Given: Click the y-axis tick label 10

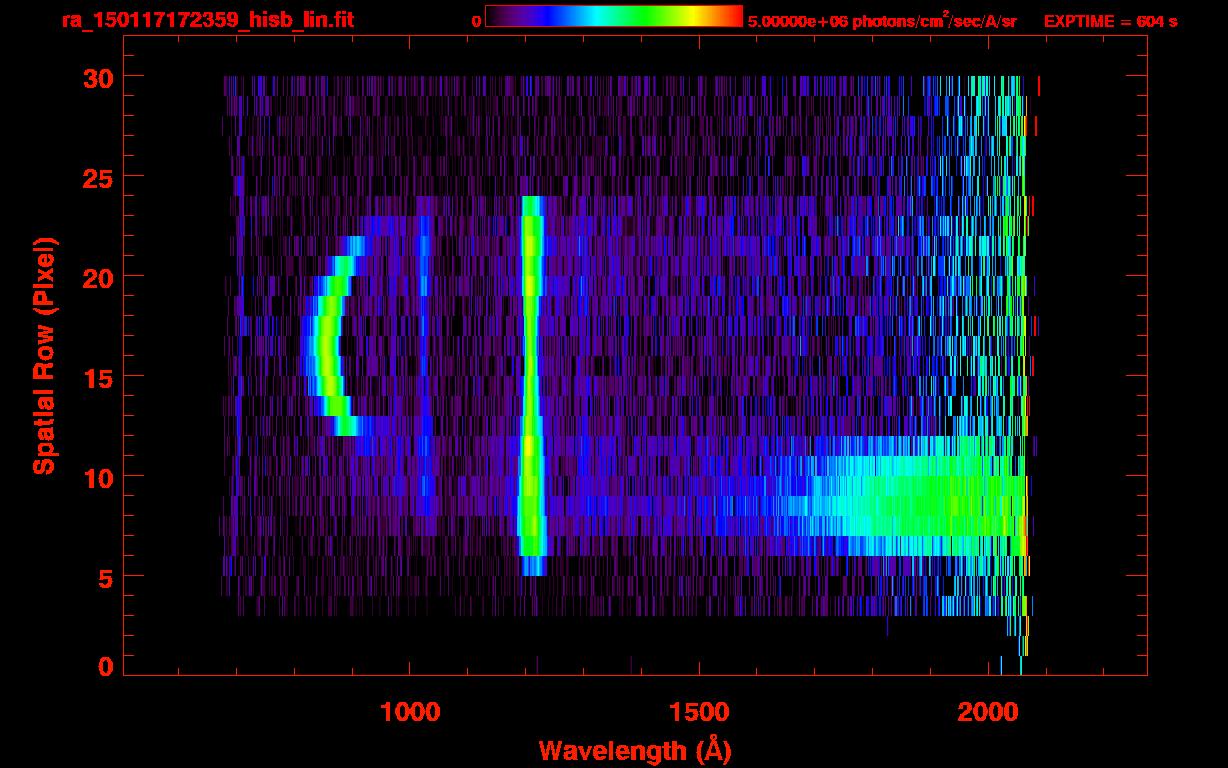Looking at the screenshot, I should [96, 477].
